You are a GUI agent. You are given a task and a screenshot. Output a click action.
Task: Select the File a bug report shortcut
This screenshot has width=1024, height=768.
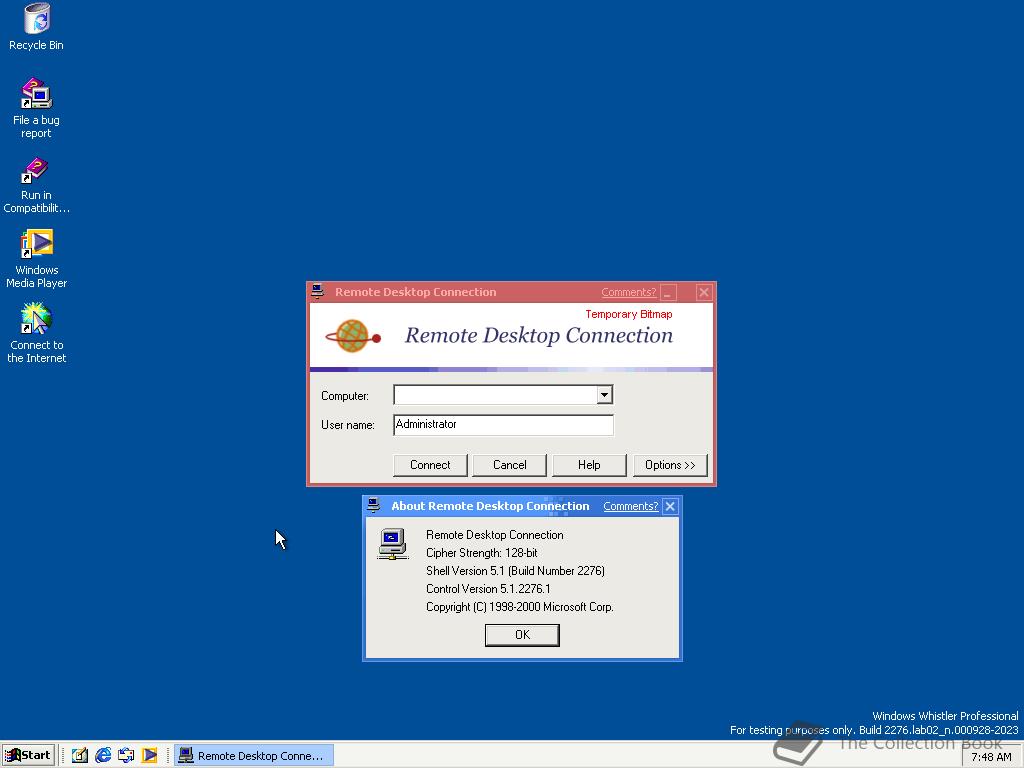(x=37, y=107)
